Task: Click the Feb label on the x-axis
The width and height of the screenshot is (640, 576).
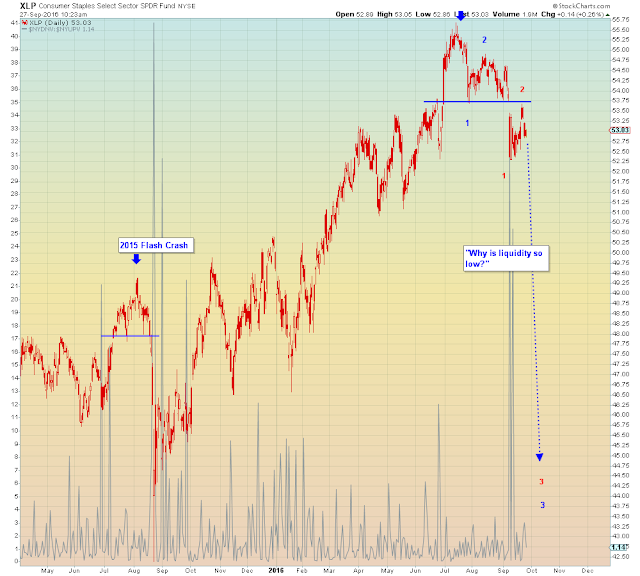Action: tap(301, 570)
